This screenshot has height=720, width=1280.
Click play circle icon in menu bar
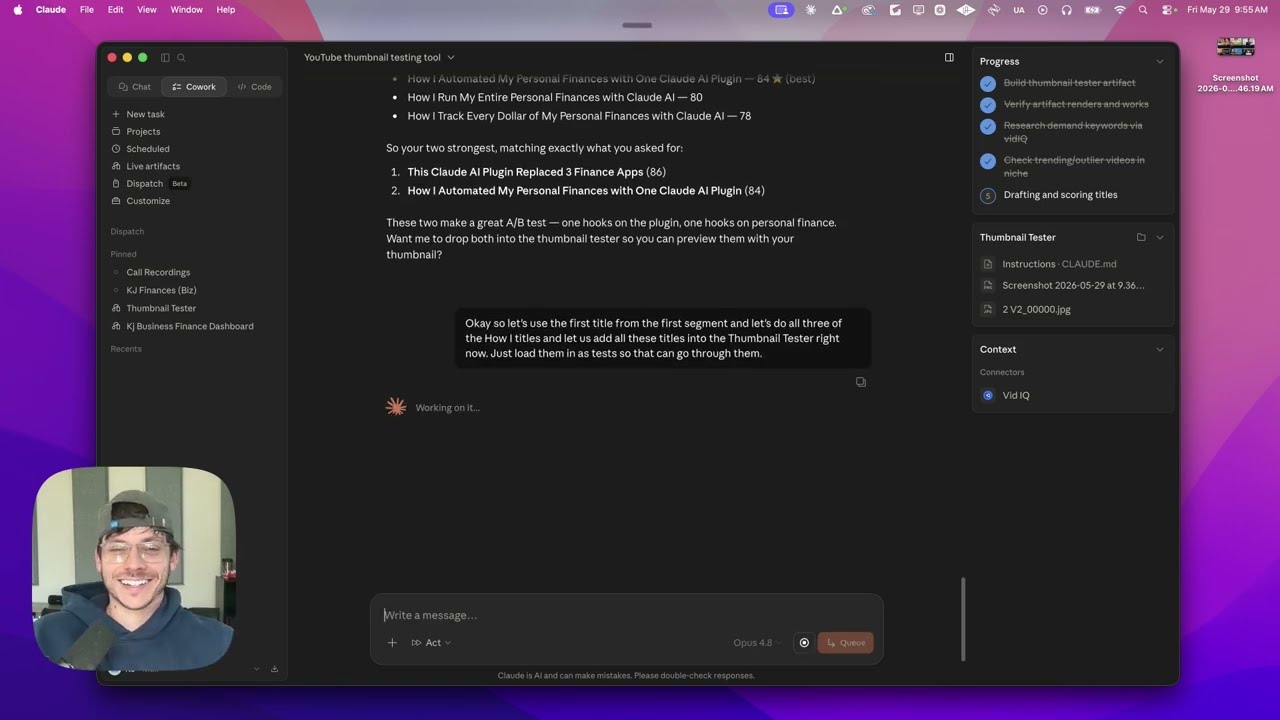[1043, 10]
